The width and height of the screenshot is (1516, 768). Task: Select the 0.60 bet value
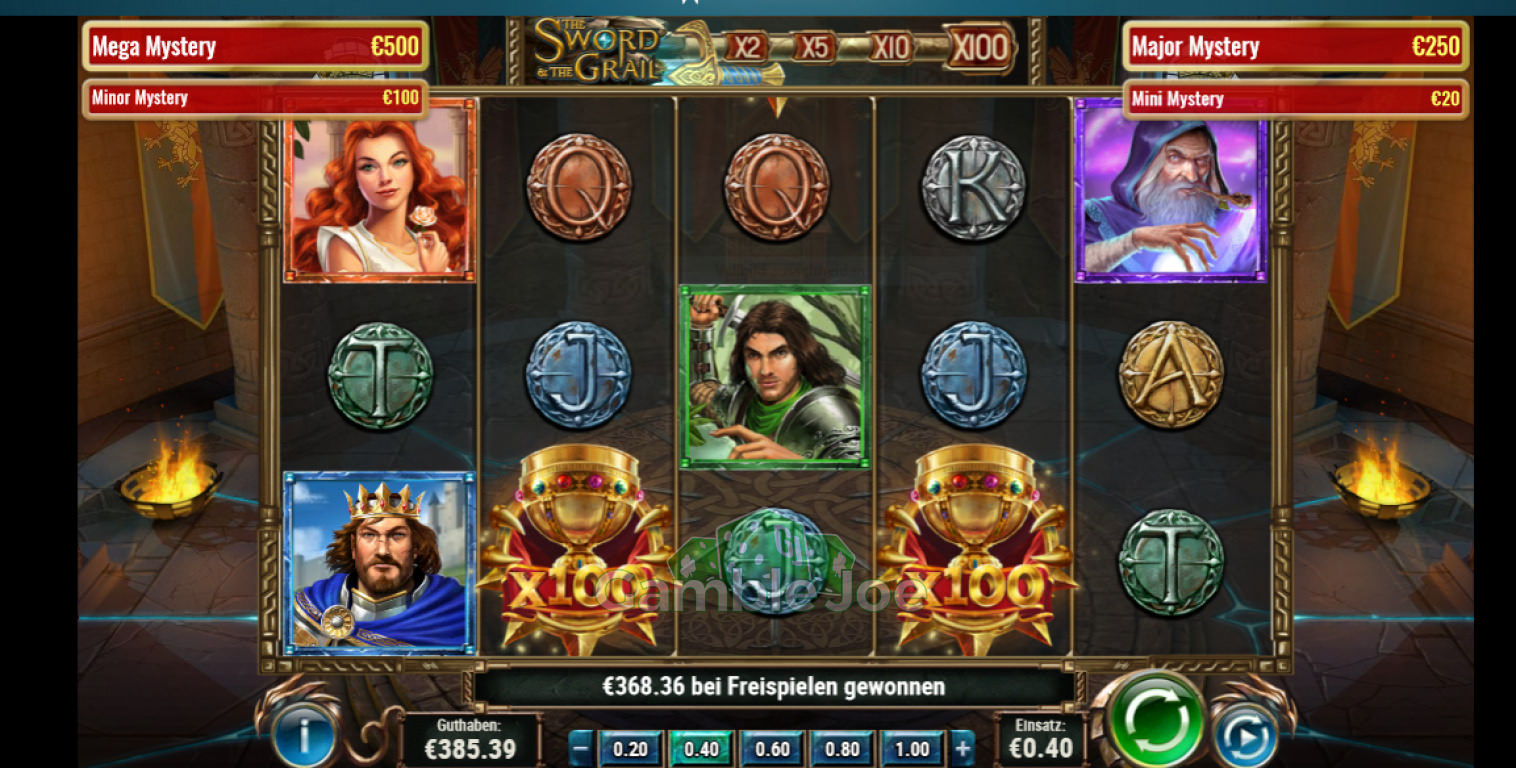(771, 748)
